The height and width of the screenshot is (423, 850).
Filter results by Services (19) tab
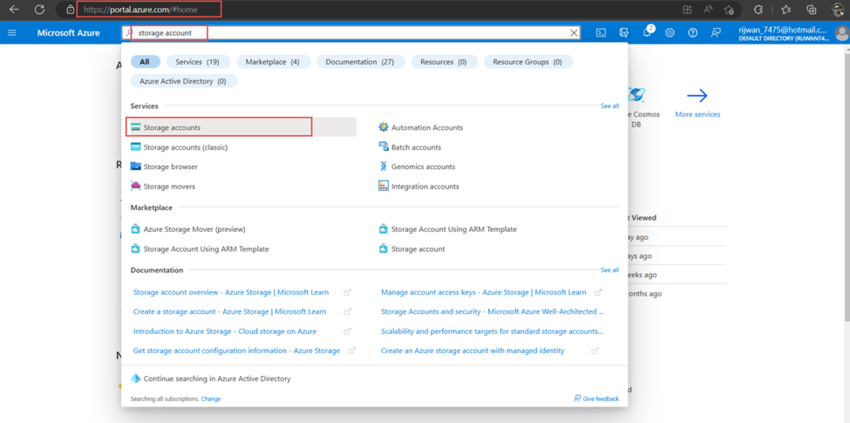coord(198,62)
